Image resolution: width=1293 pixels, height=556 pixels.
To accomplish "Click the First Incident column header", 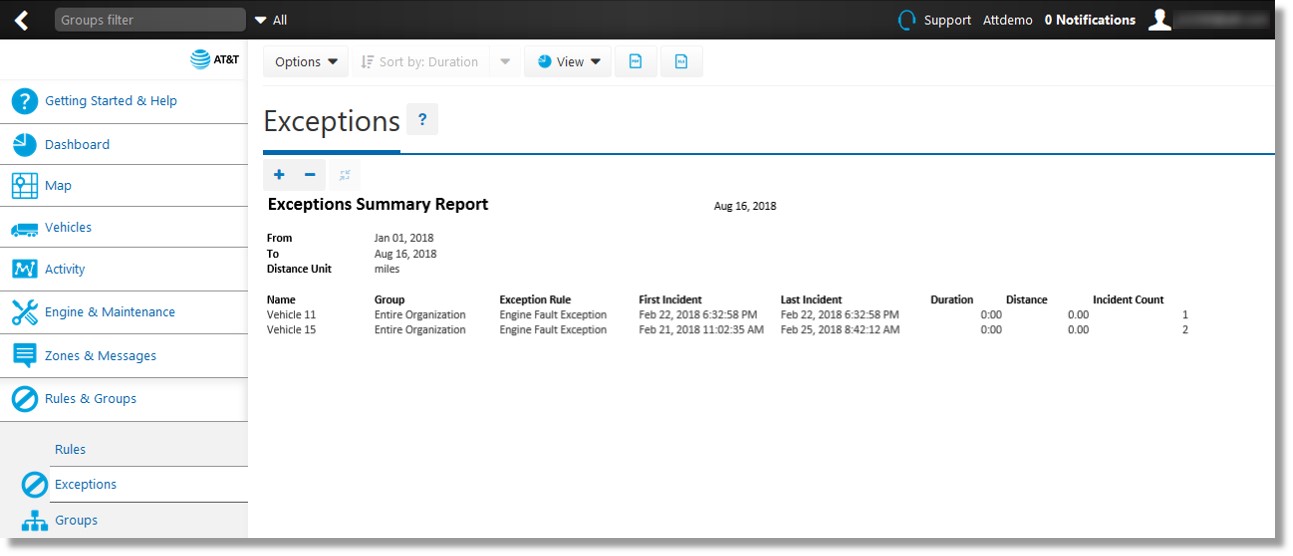I will [670, 299].
